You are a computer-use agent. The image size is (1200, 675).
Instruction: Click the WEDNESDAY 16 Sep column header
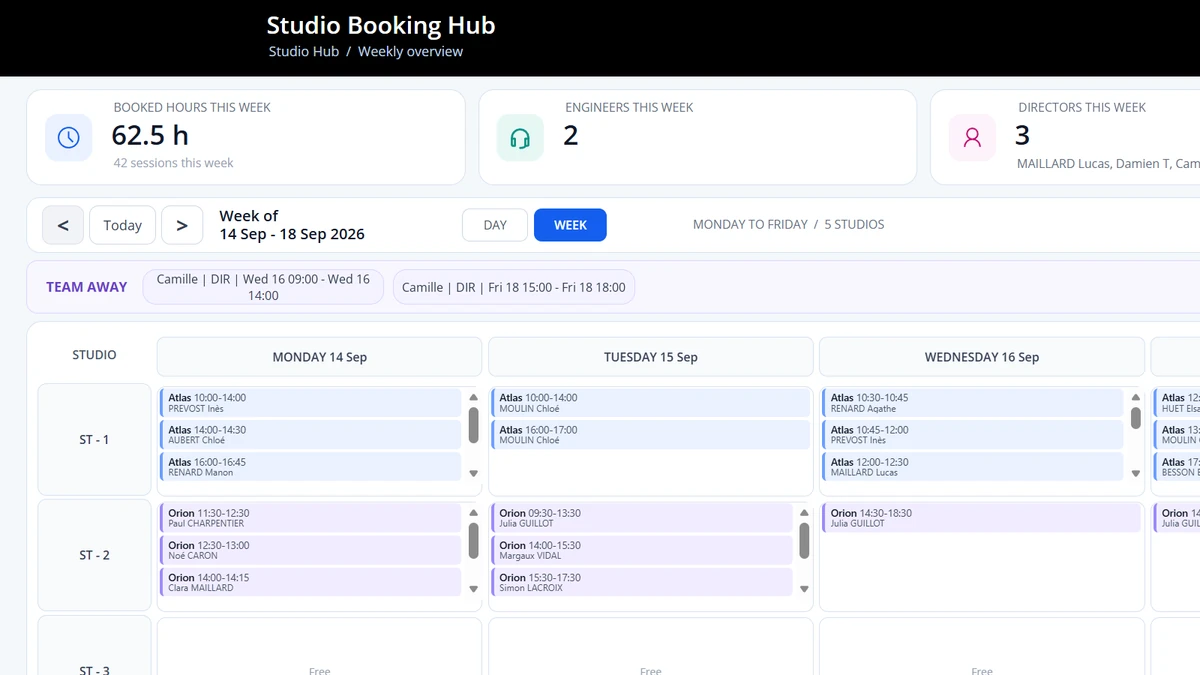pos(982,357)
